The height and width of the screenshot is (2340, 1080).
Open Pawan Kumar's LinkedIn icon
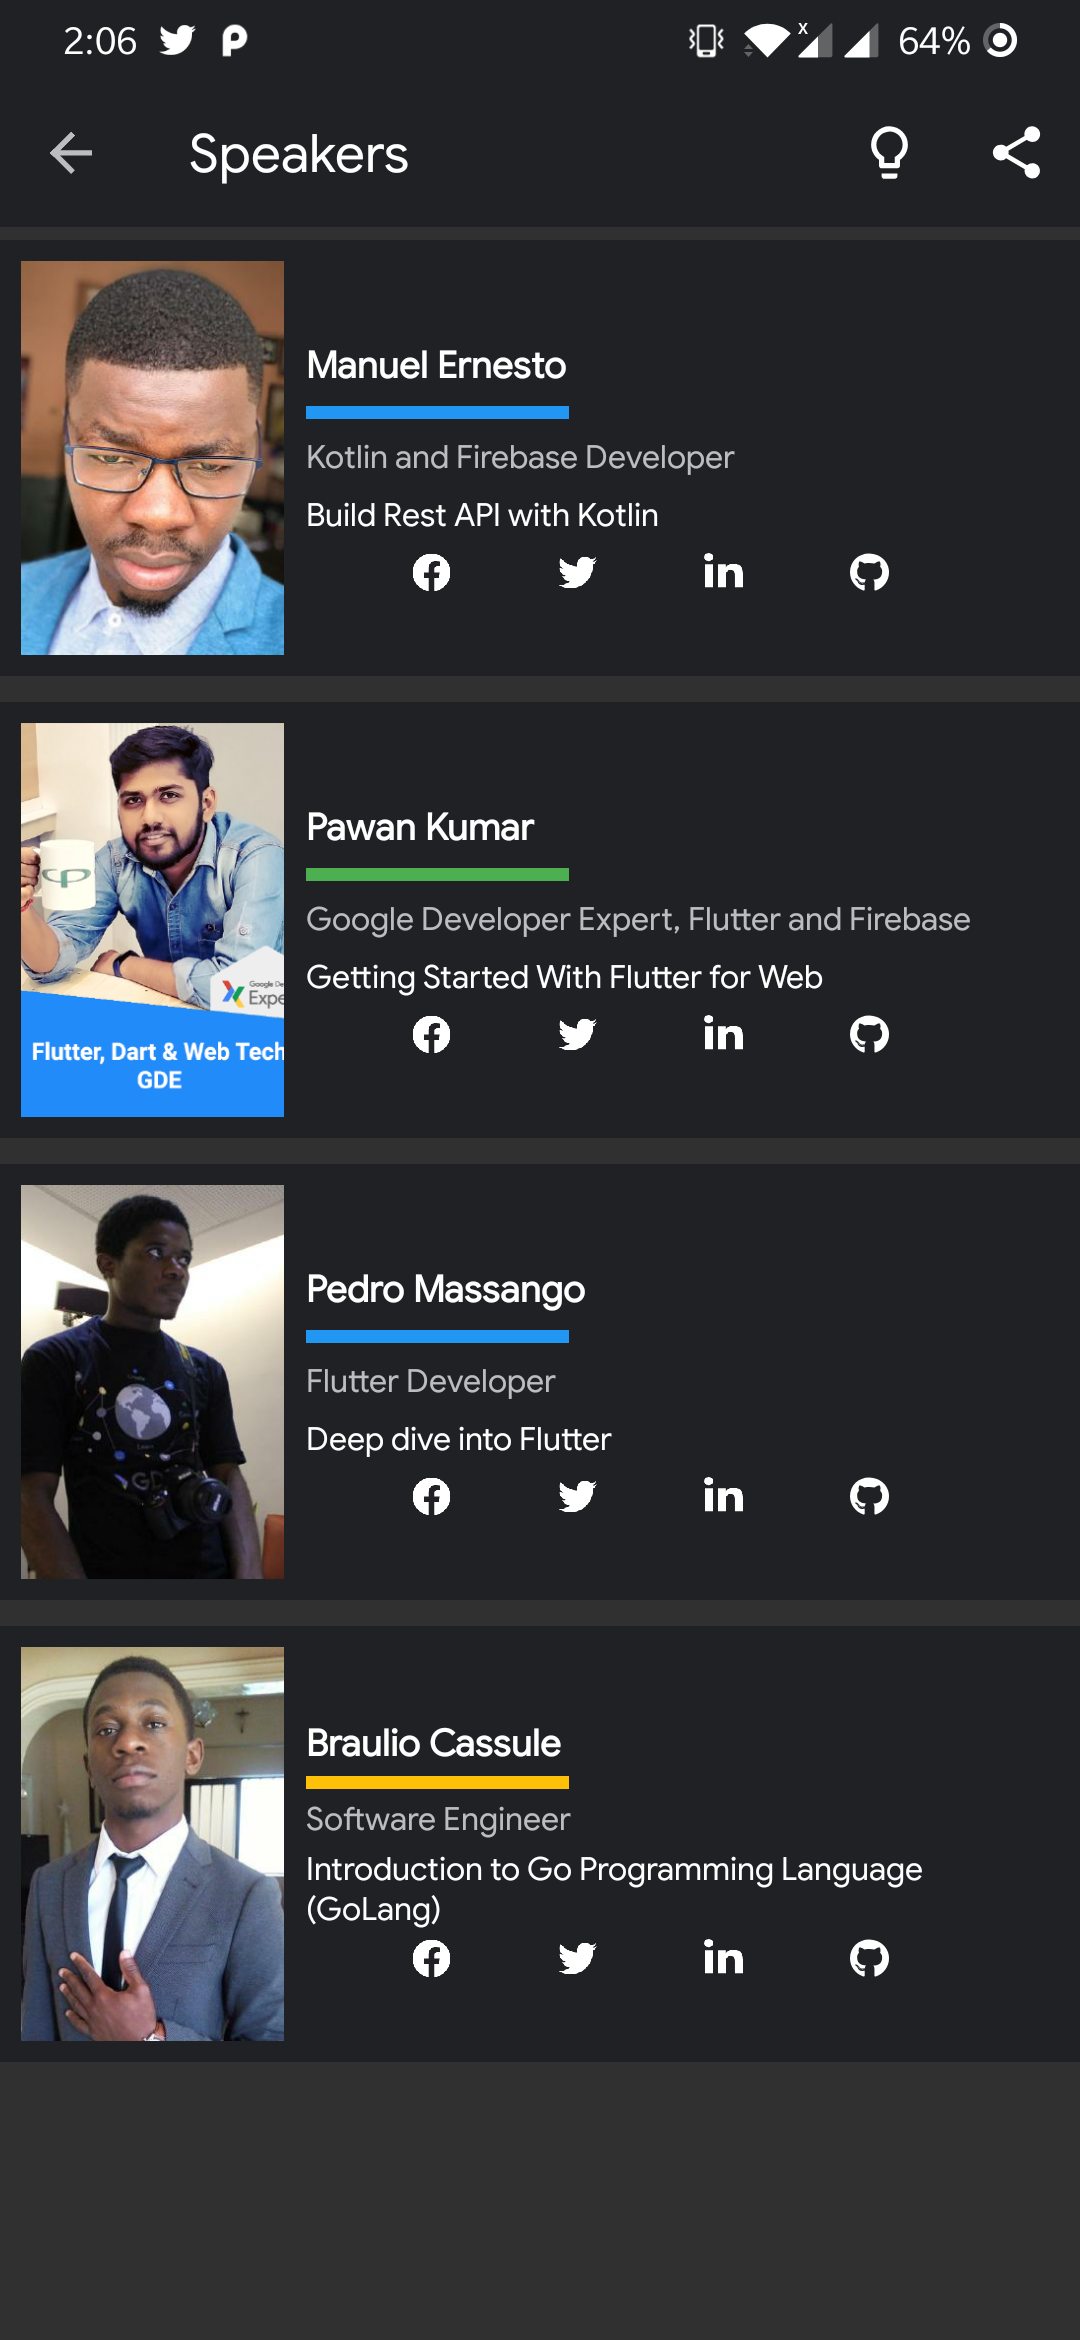click(723, 1034)
